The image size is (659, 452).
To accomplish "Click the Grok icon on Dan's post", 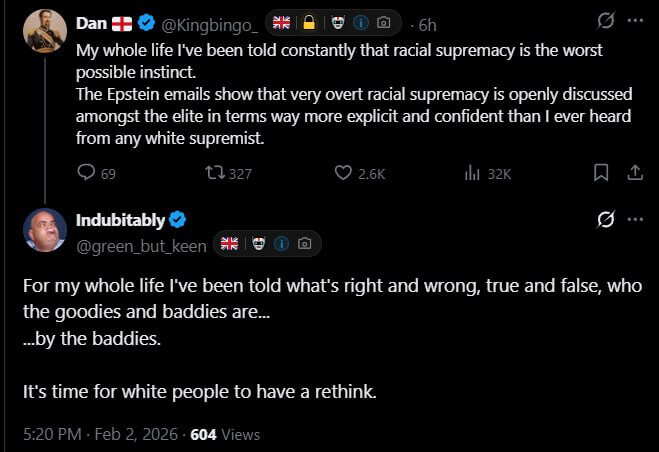I will 605,22.
